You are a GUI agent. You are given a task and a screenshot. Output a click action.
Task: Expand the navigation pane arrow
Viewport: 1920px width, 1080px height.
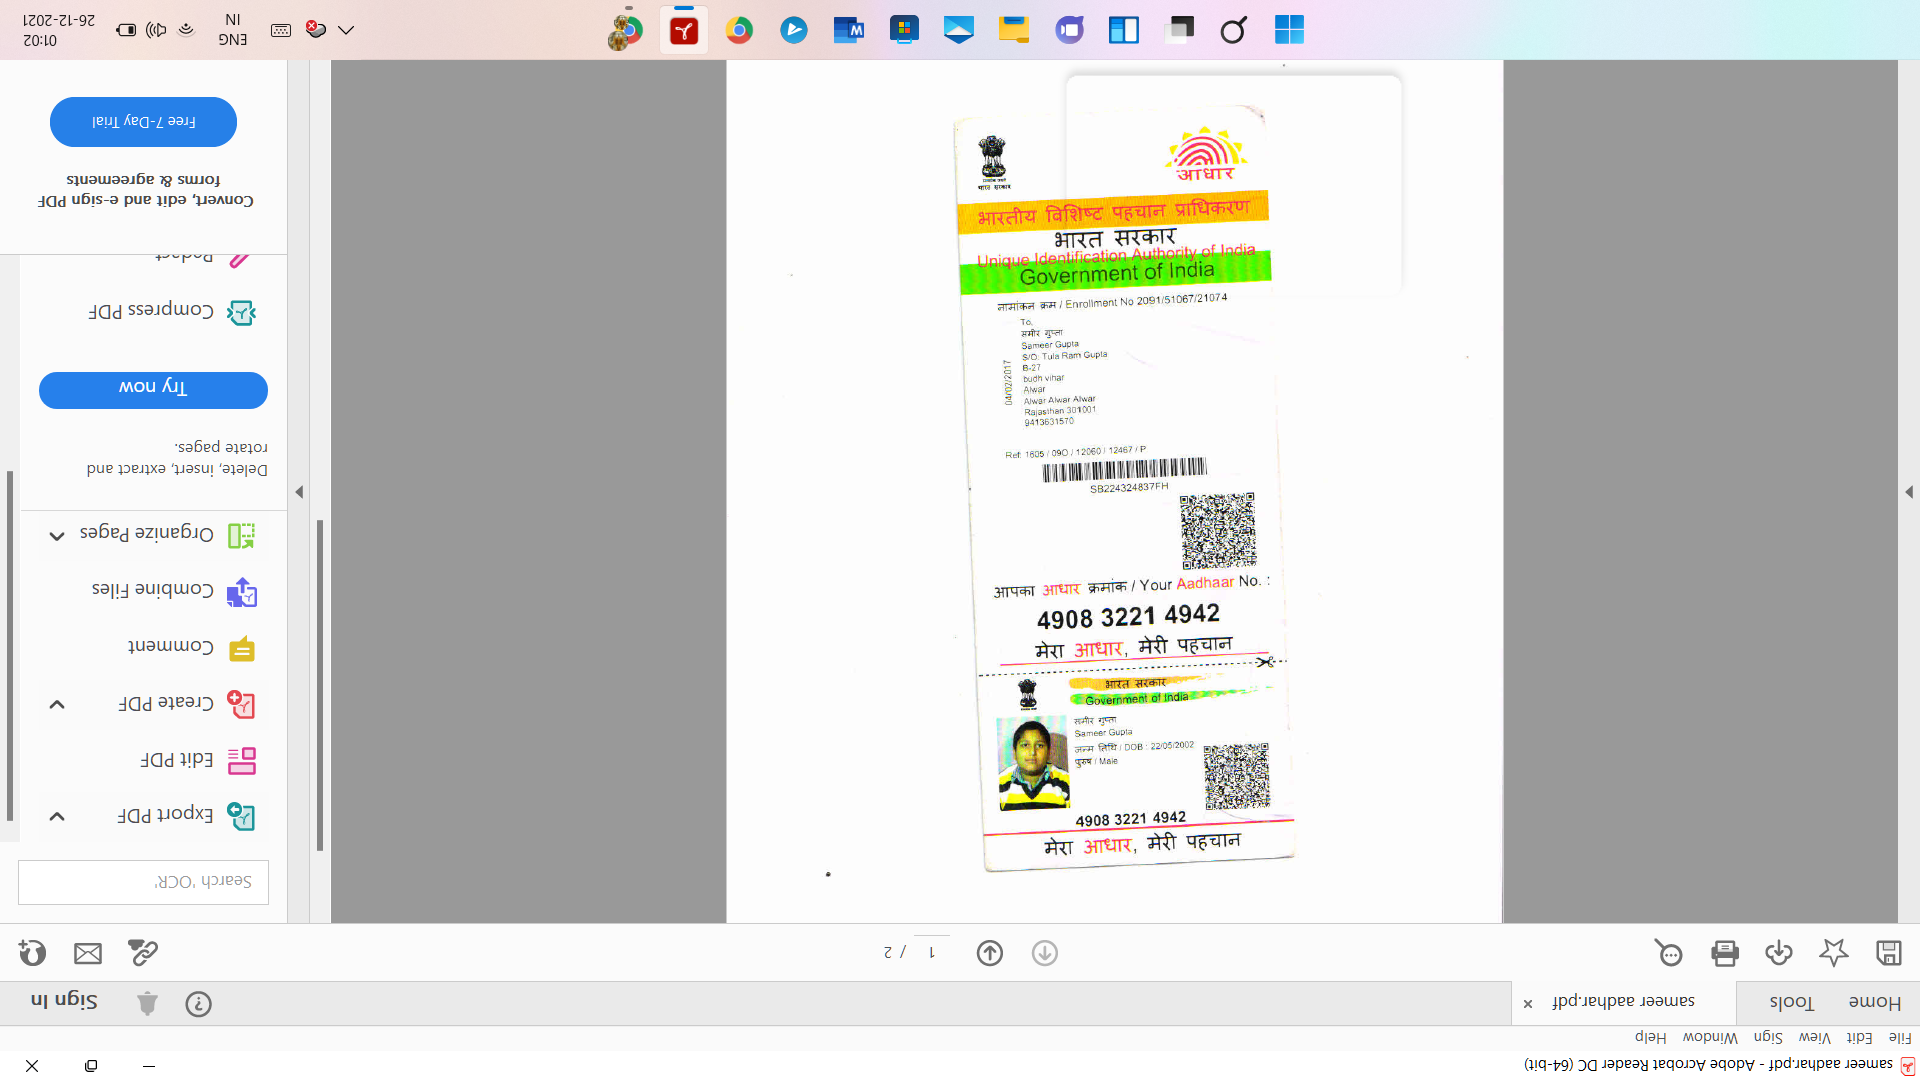(1909, 492)
